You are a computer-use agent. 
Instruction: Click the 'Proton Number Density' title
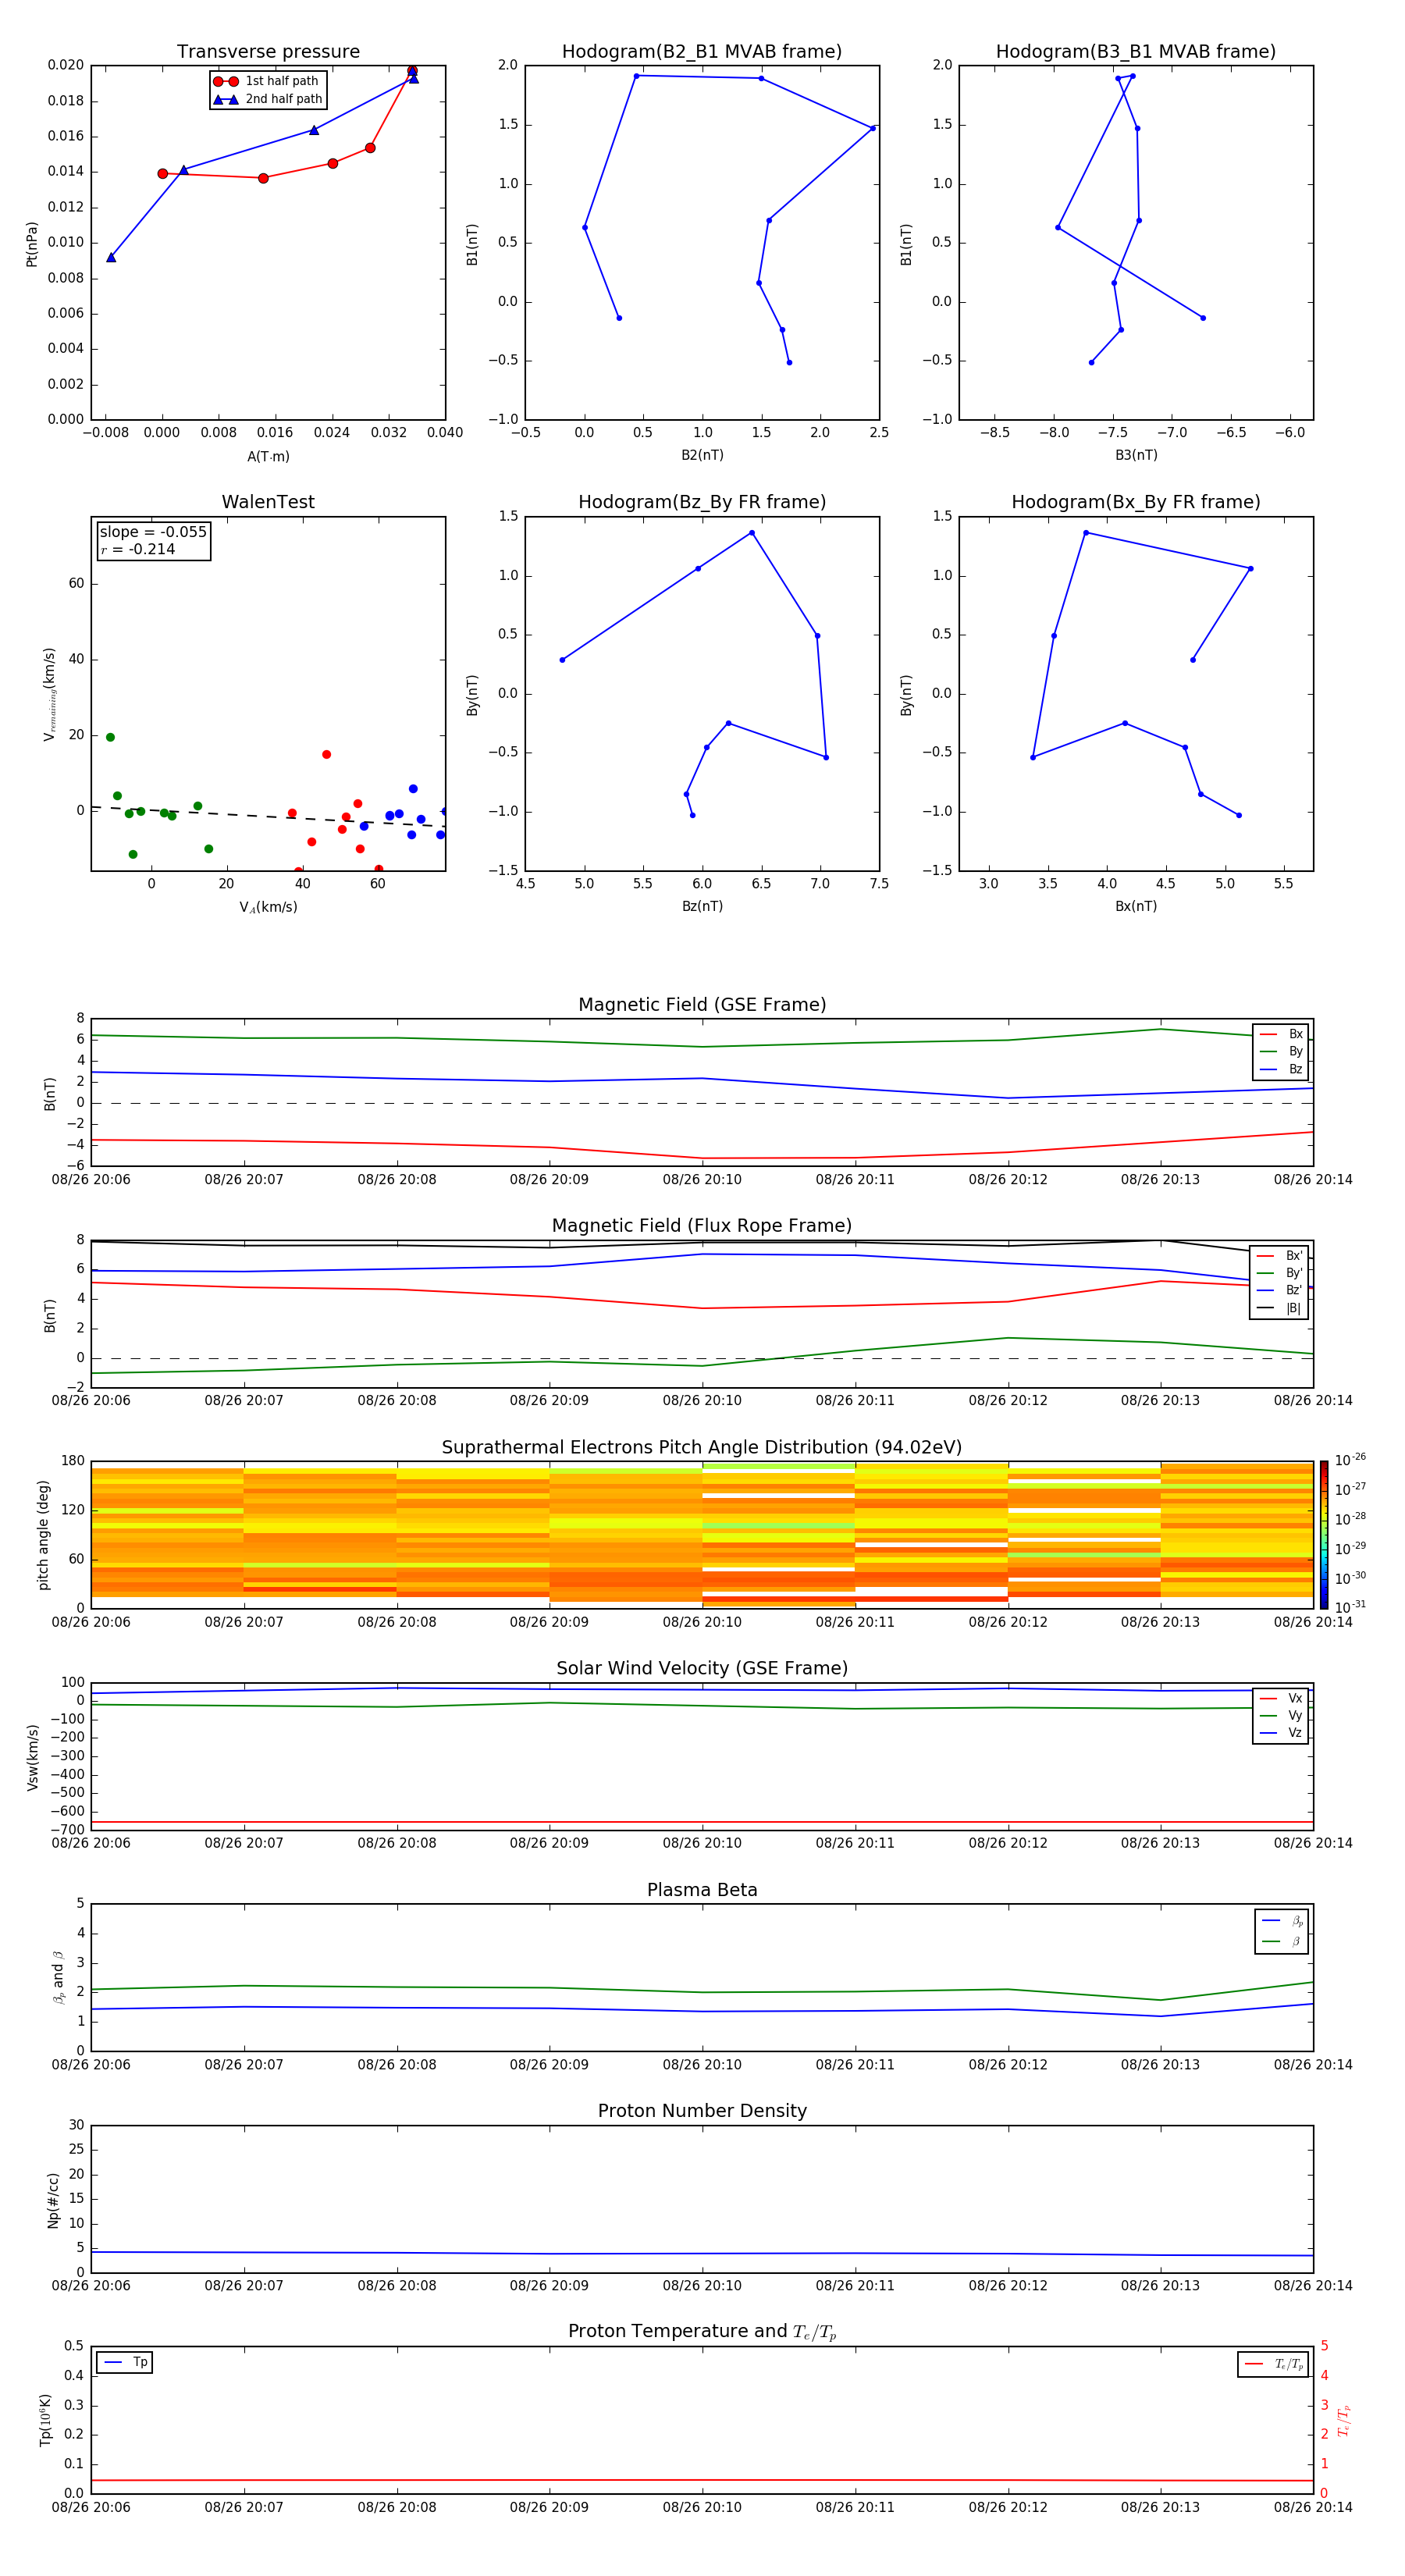(702, 2111)
